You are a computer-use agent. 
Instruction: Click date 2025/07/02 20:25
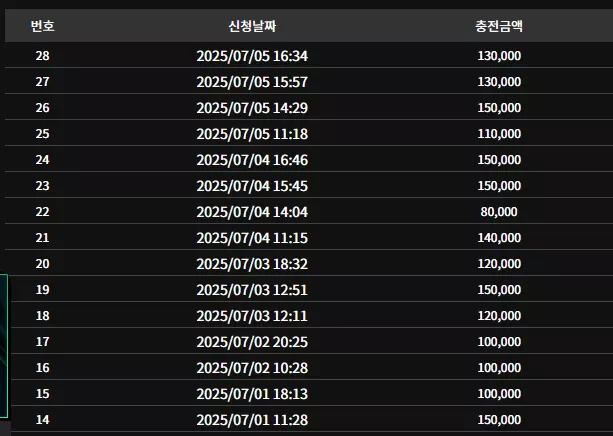252,342
